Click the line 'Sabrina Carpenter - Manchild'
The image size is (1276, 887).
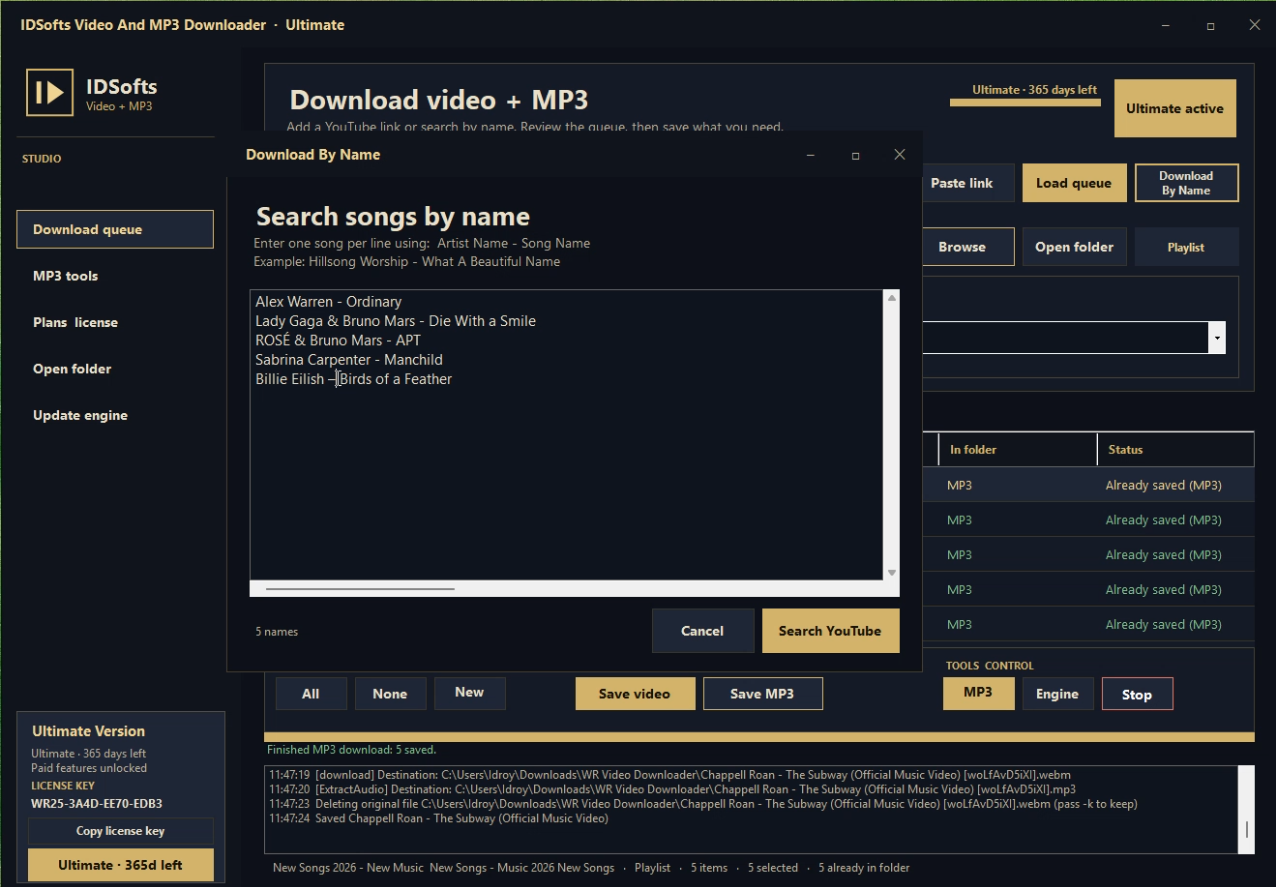point(348,360)
